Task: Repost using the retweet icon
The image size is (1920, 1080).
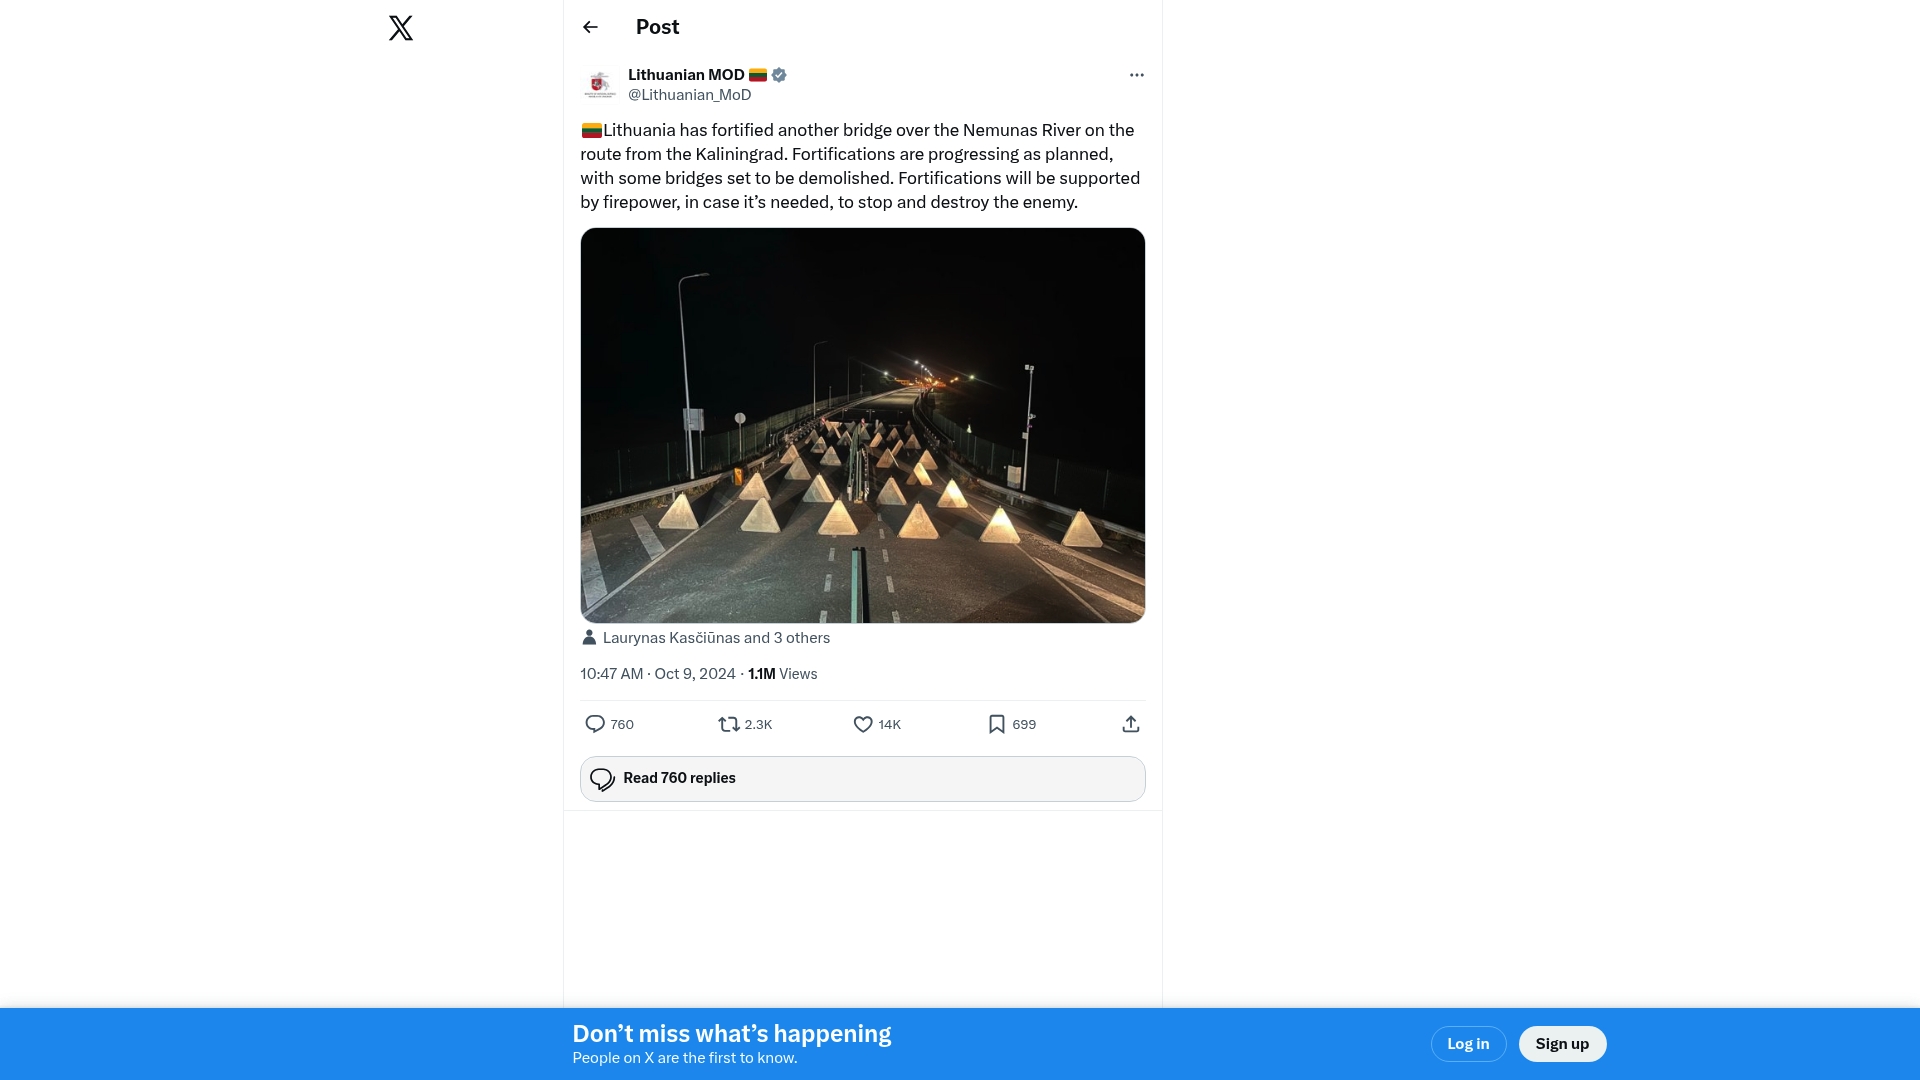Action: 729,724
